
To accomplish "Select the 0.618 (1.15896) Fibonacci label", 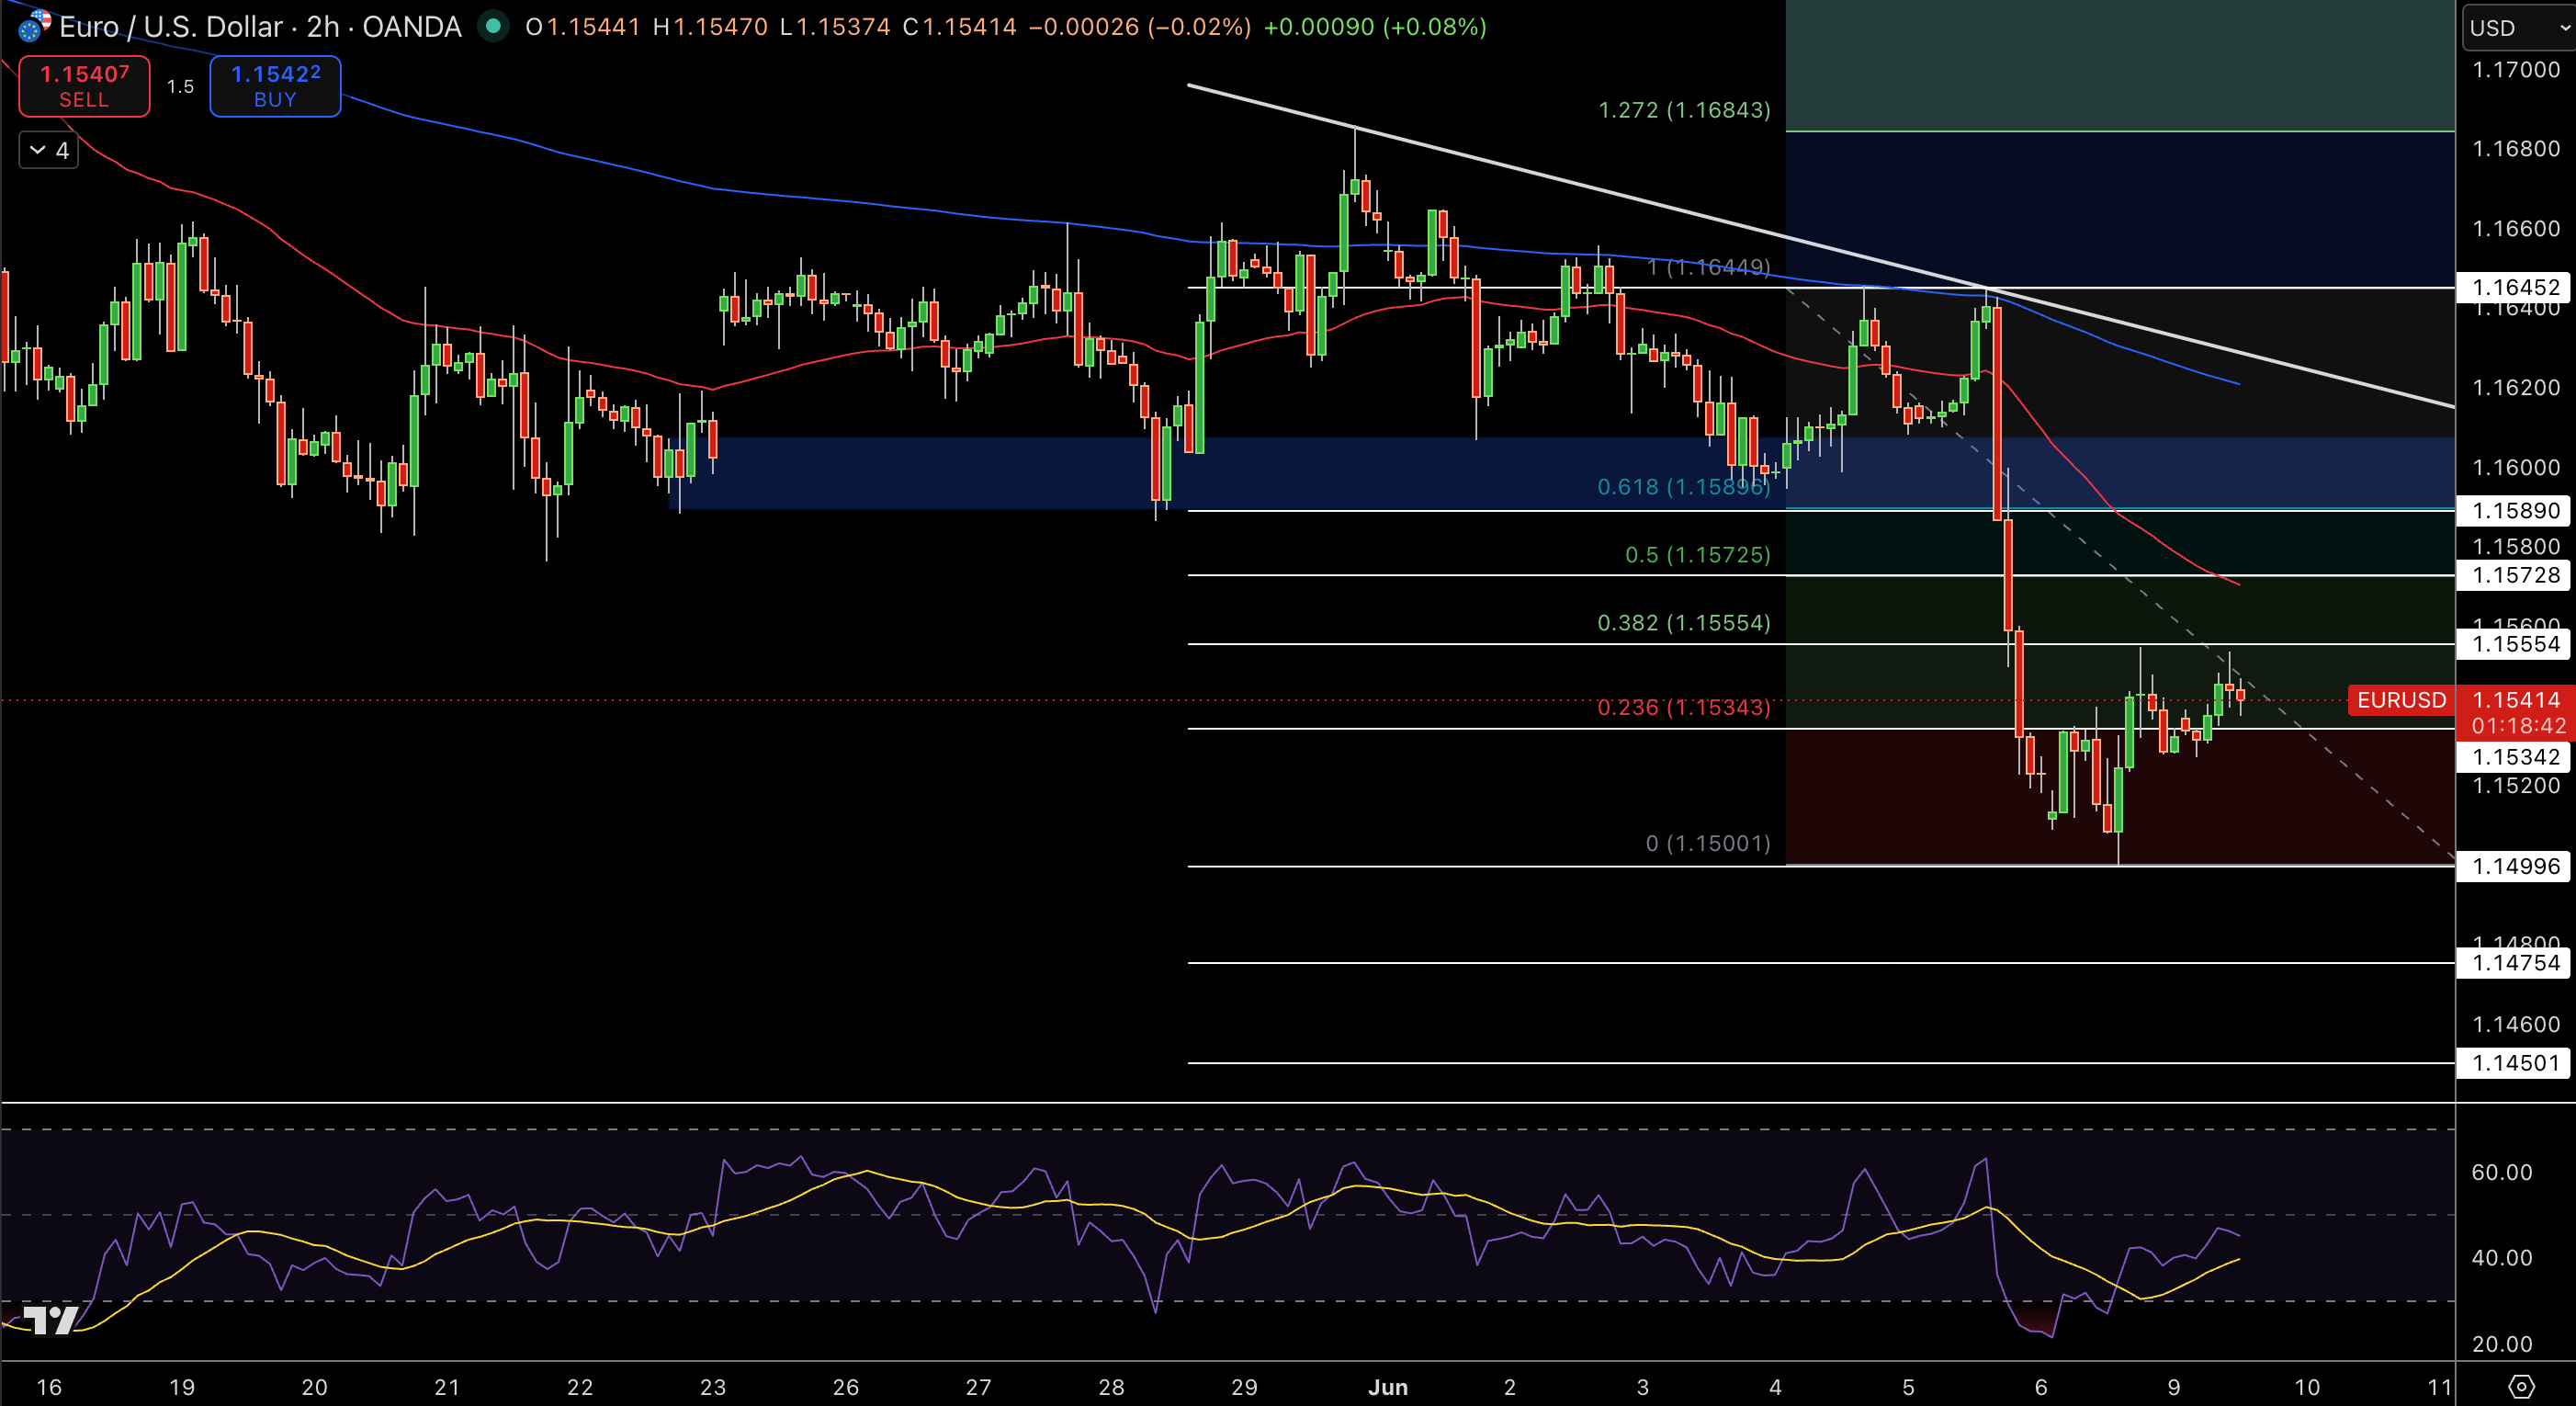I will coord(1684,487).
